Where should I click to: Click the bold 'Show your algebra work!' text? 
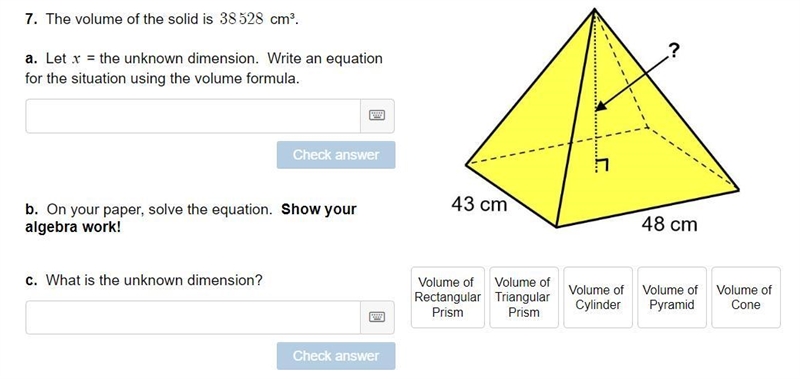(191, 218)
